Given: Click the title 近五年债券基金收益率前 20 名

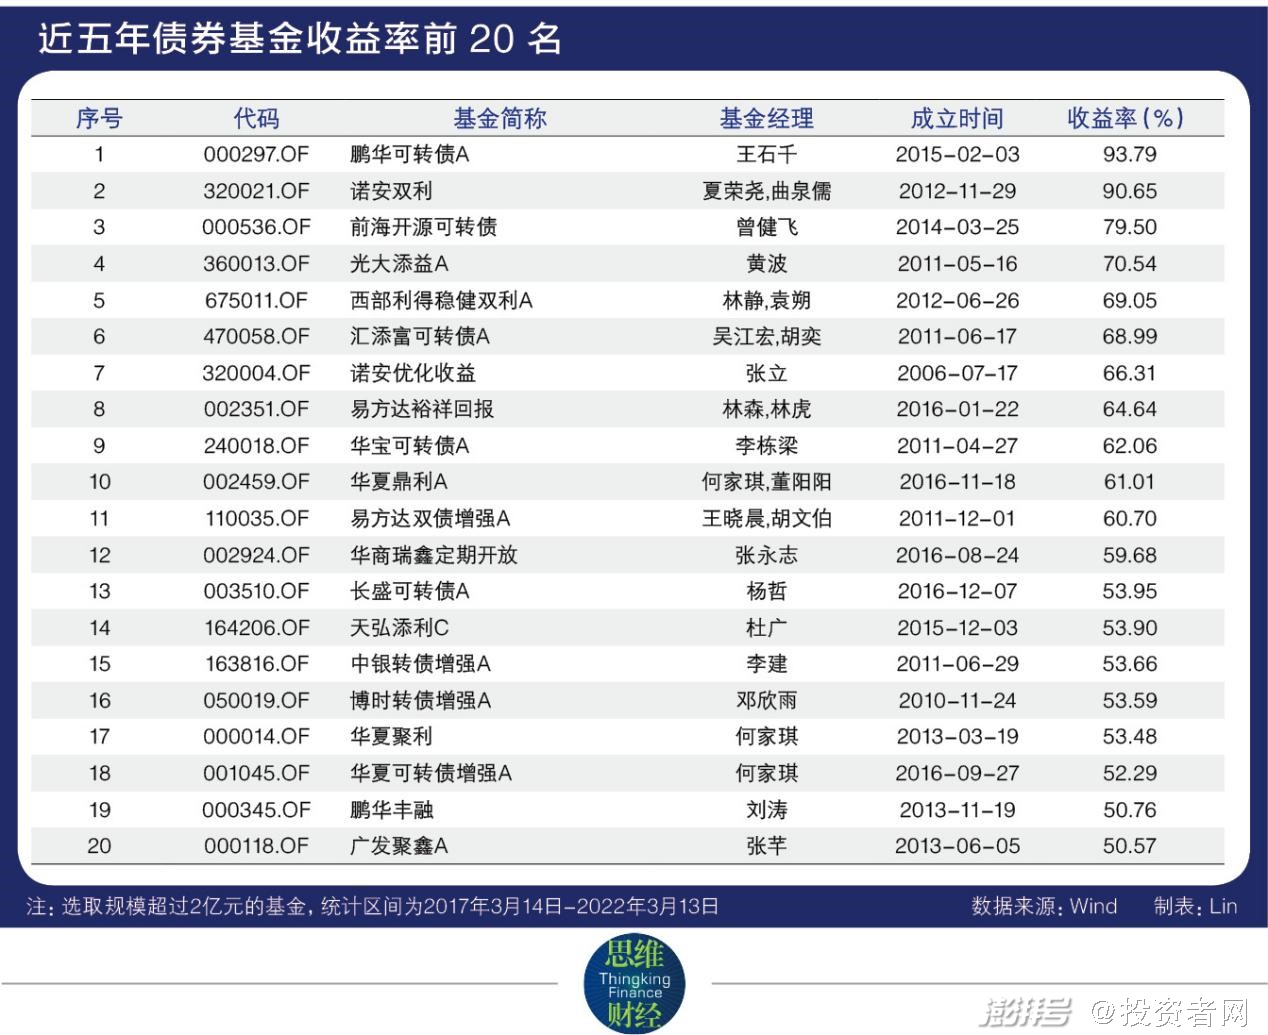Looking at the screenshot, I should point(300,39).
